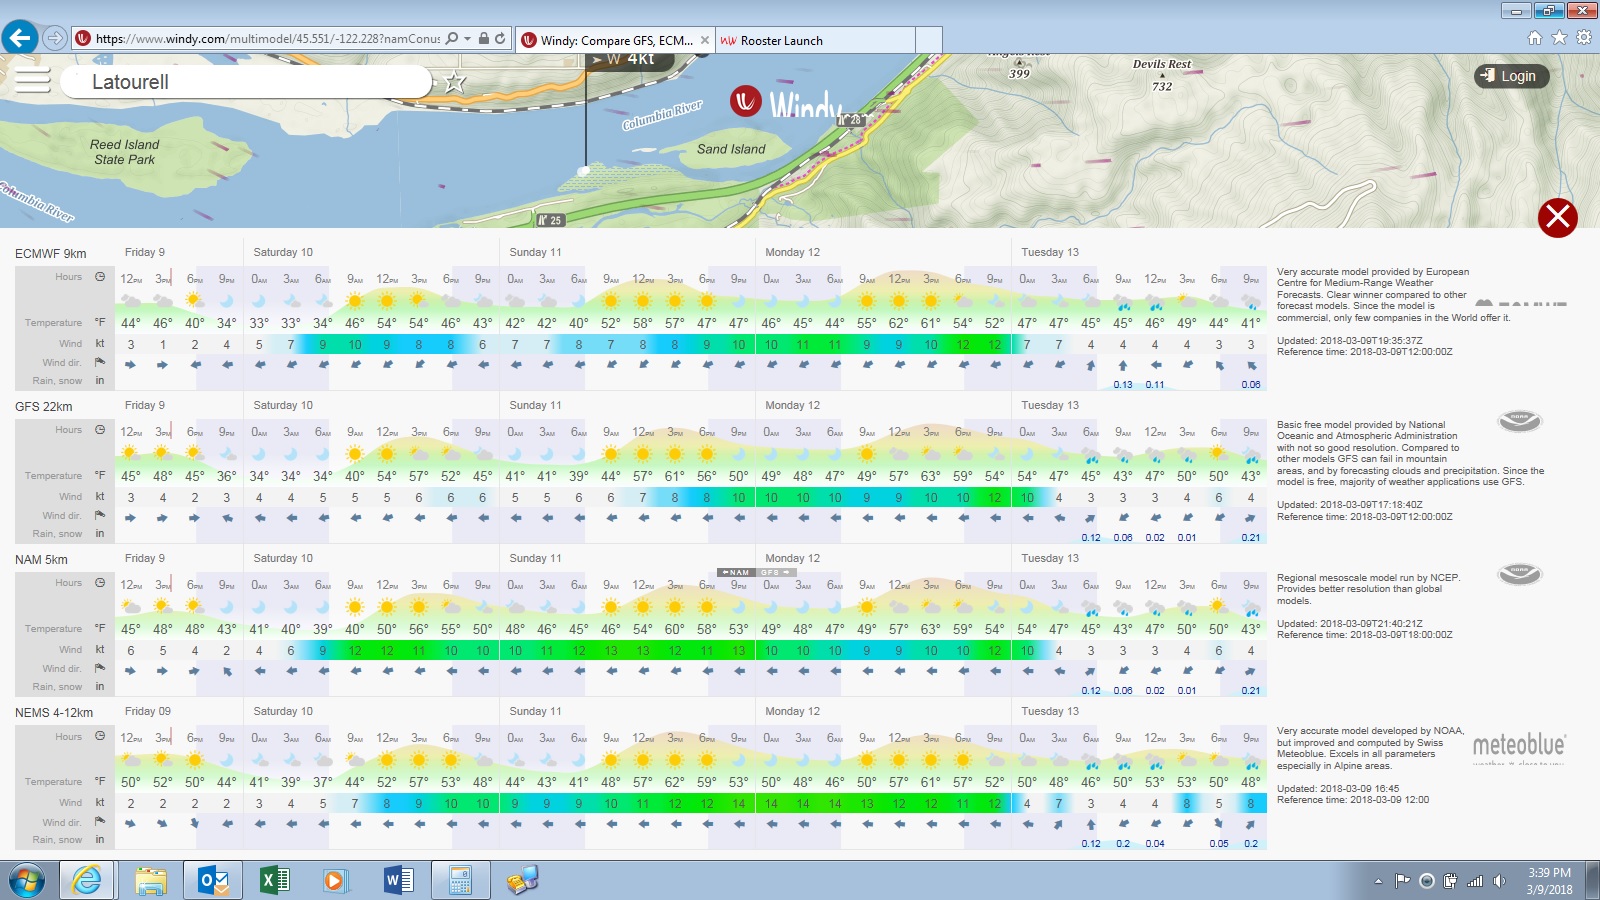1600x900 pixels.
Task: Toggle GFS wind unit kt
Action: 100,496
